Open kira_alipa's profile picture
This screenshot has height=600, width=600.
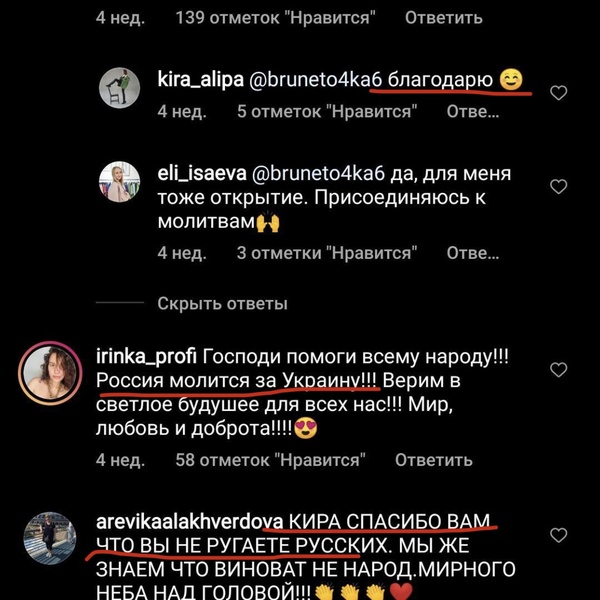[x=119, y=88]
